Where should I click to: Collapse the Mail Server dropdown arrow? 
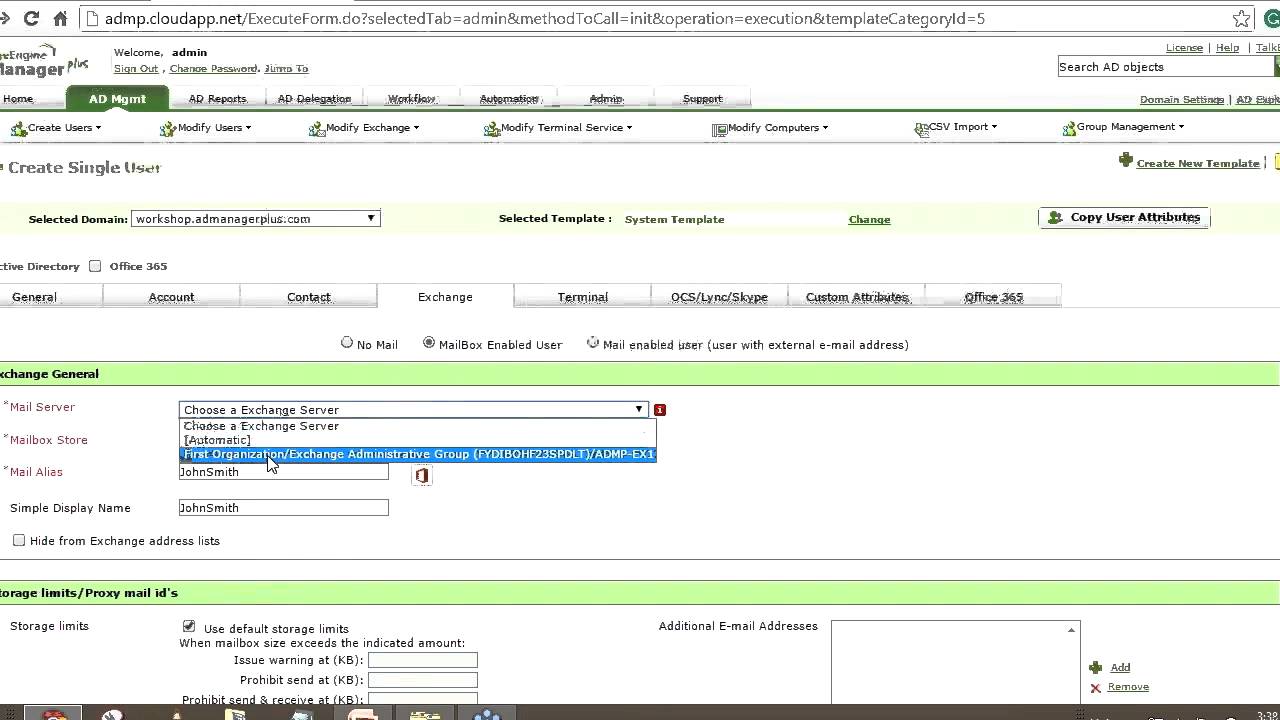(639, 410)
